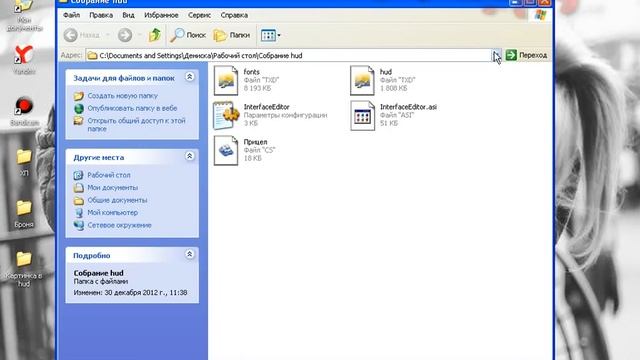Select the Bandicam desktop shortcut
640x360 pixels.
coord(24,111)
